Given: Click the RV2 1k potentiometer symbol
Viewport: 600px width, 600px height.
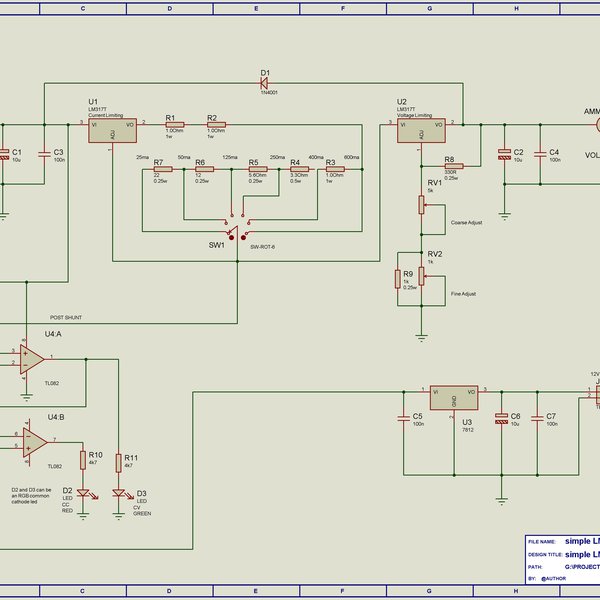Looking at the screenshot, I should click(x=422, y=276).
